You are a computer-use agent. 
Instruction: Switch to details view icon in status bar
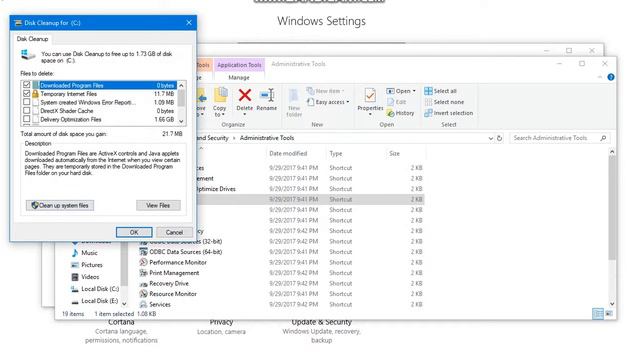(598, 313)
